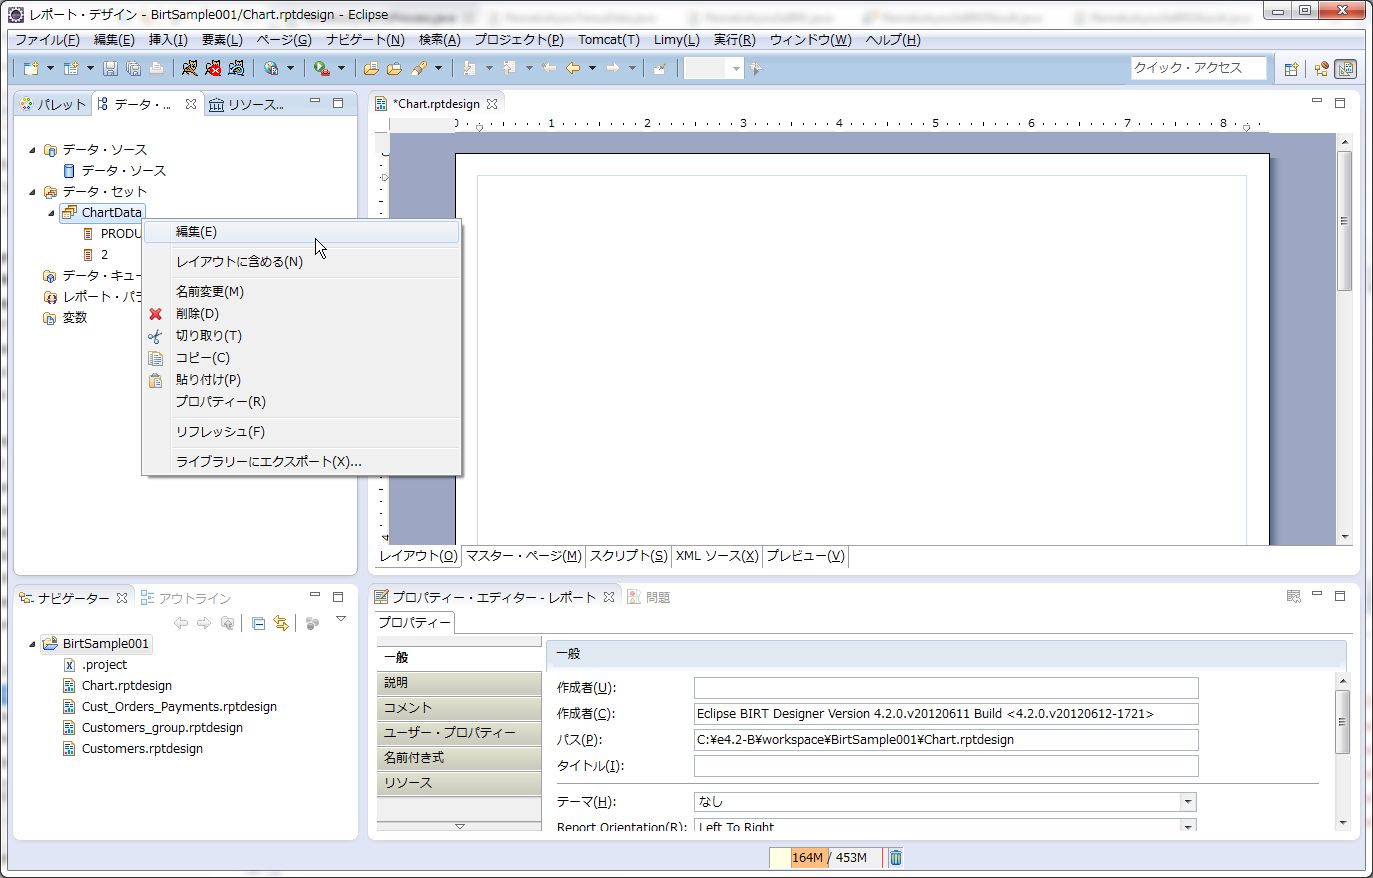The width and height of the screenshot is (1373, 878).
Task: Switch to the プレビュー(V) tab
Action: pyautogui.click(x=805, y=556)
